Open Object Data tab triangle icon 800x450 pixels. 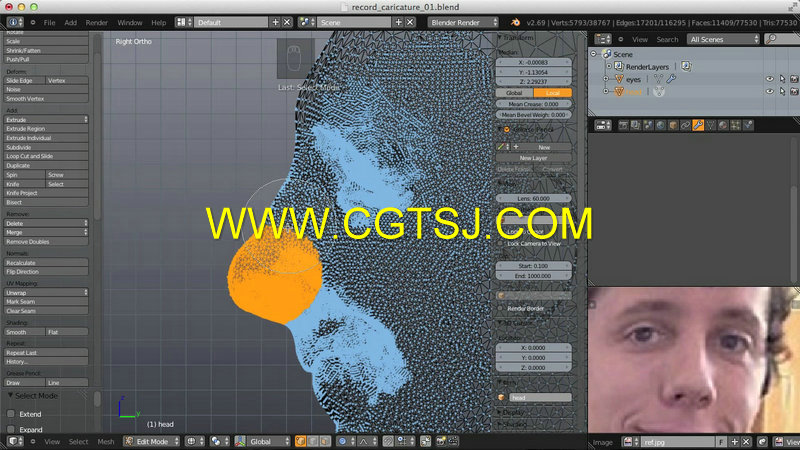(x=710, y=126)
